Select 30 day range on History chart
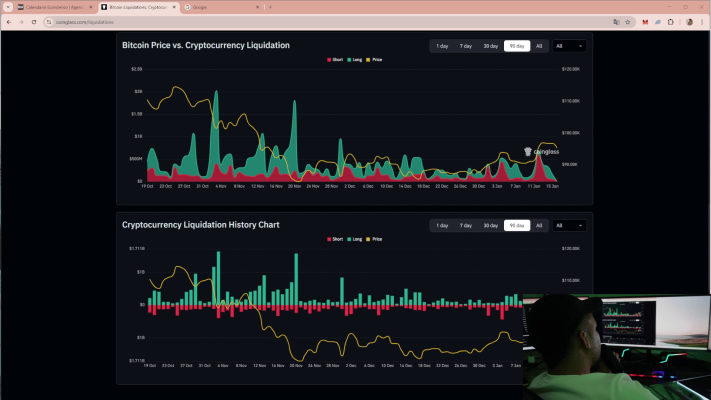Viewport: 711px width, 400px height. pos(491,226)
